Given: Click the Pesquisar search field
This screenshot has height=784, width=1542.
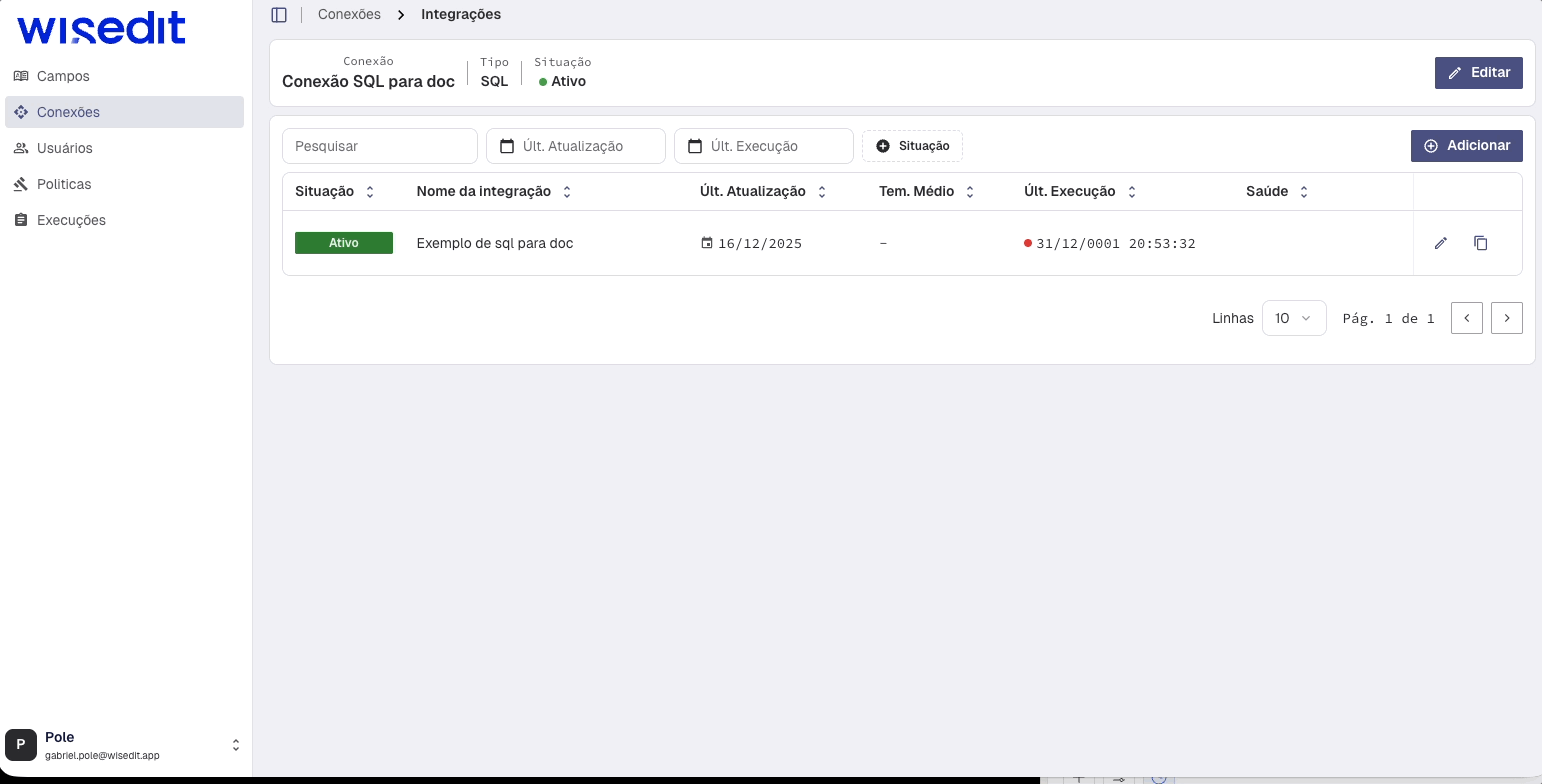Looking at the screenshot, I should click(x=380, y=146).
